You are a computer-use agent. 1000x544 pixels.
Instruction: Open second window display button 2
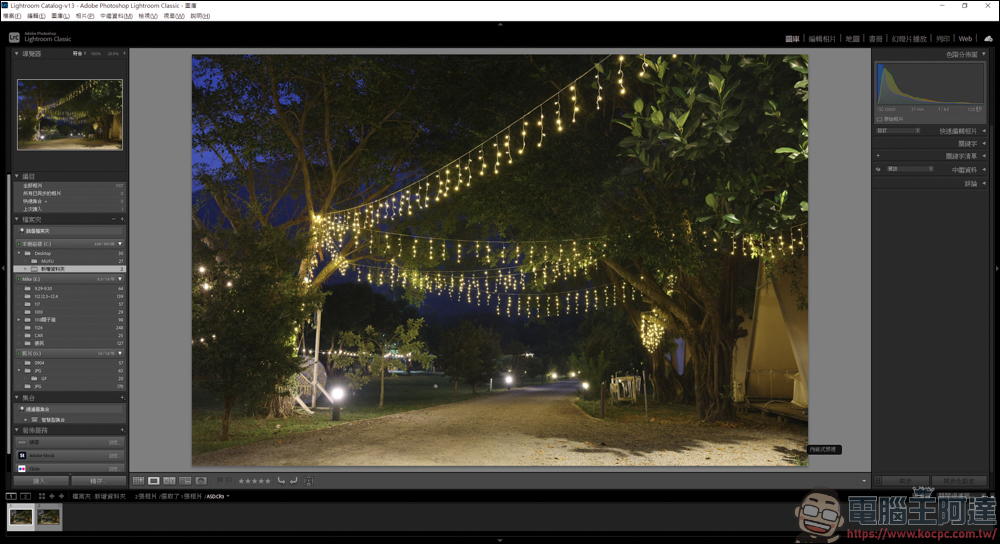click(26, 496)
